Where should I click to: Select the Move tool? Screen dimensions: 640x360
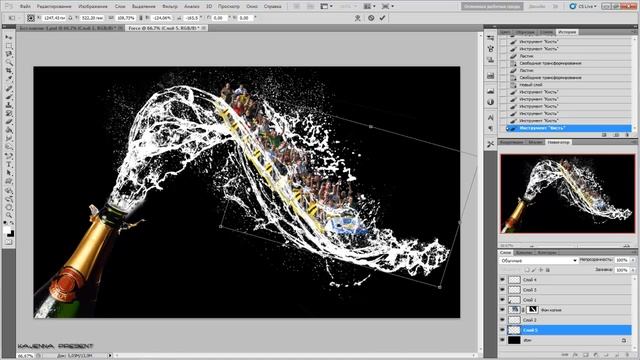click(9, 37)
